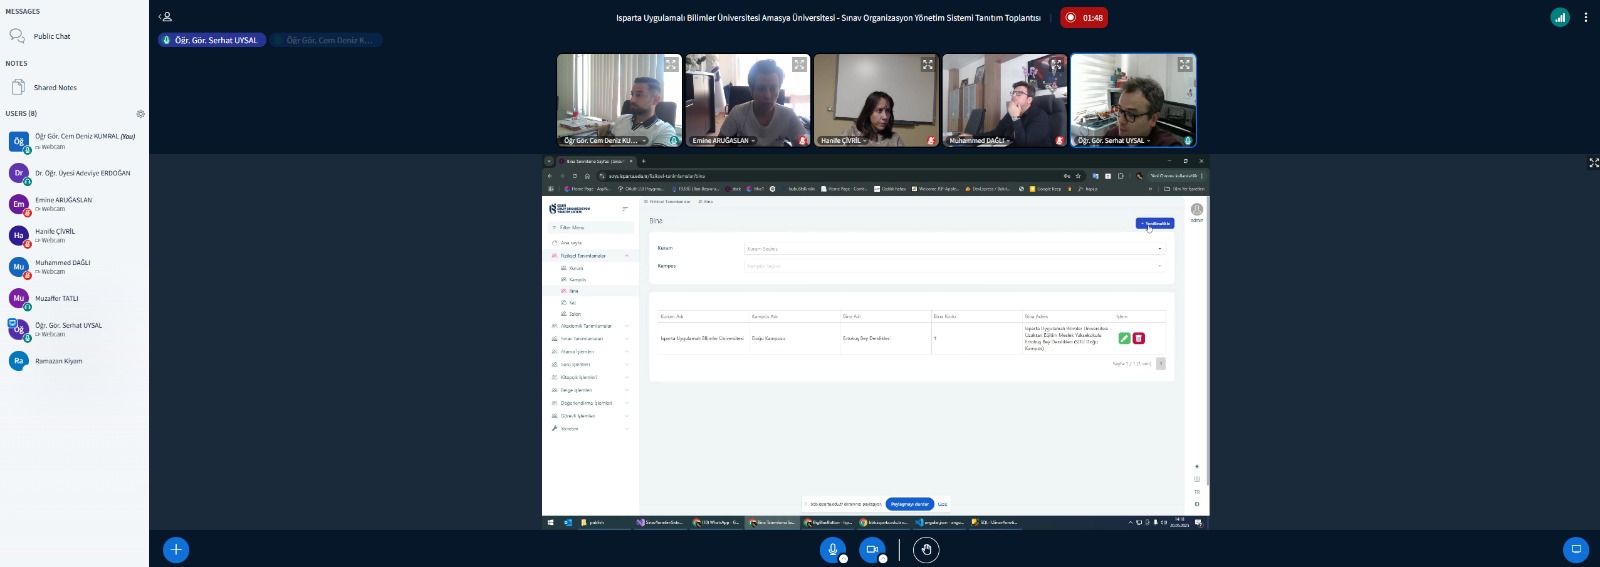The width and height of the screenshot is (1600, 567).
Task: Toggle the user list panel button
Action: pyautogui.click(x=166, y=17)
